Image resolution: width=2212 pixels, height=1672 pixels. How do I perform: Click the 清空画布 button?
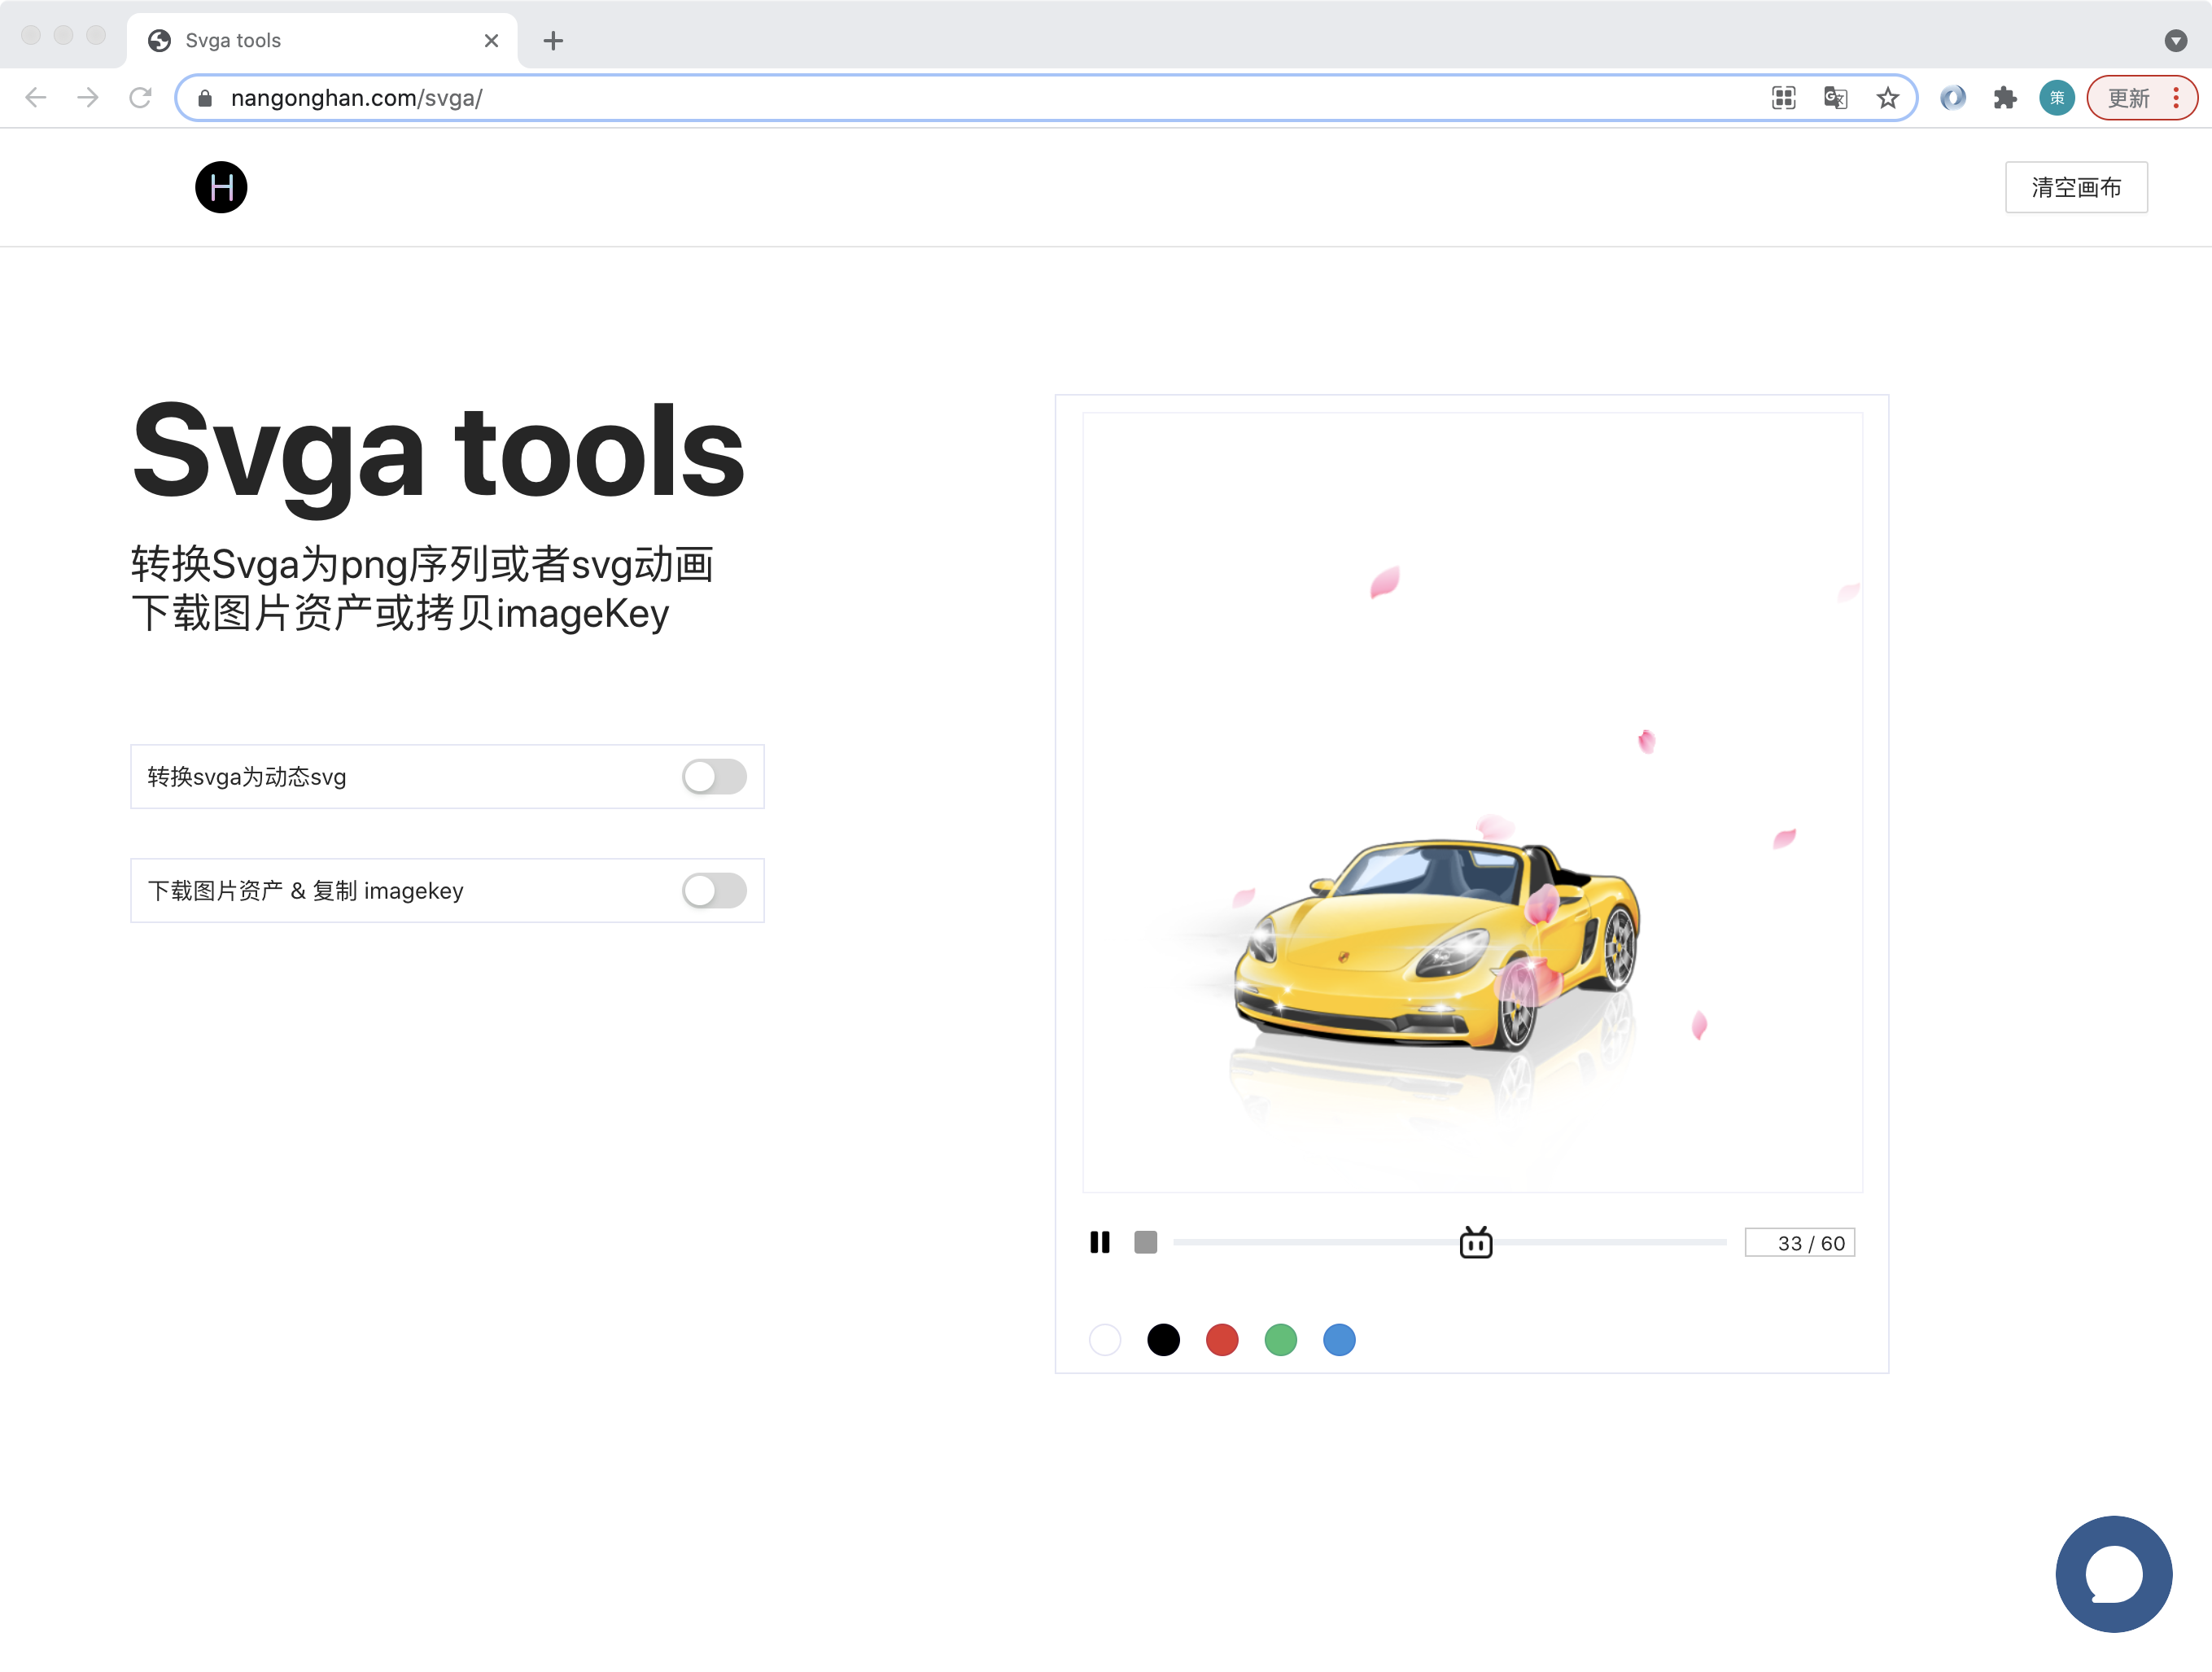2076,187
